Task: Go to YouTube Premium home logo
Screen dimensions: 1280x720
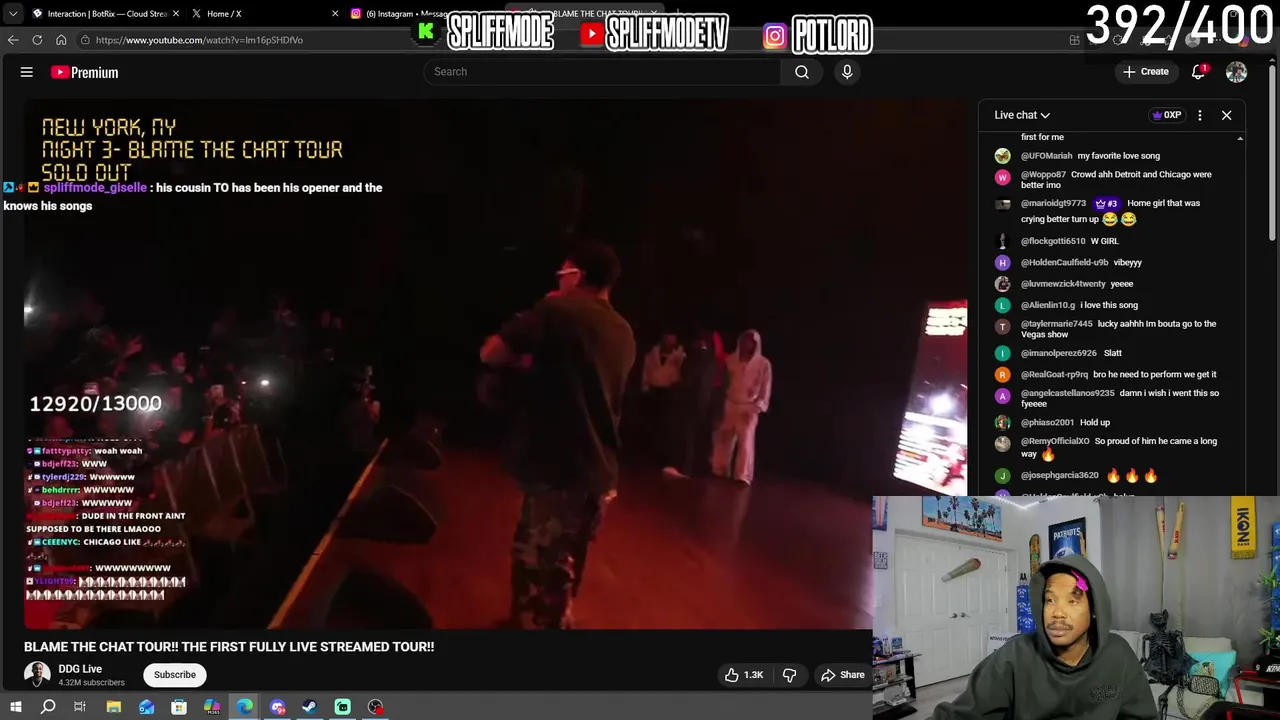Action: point(84,72)
